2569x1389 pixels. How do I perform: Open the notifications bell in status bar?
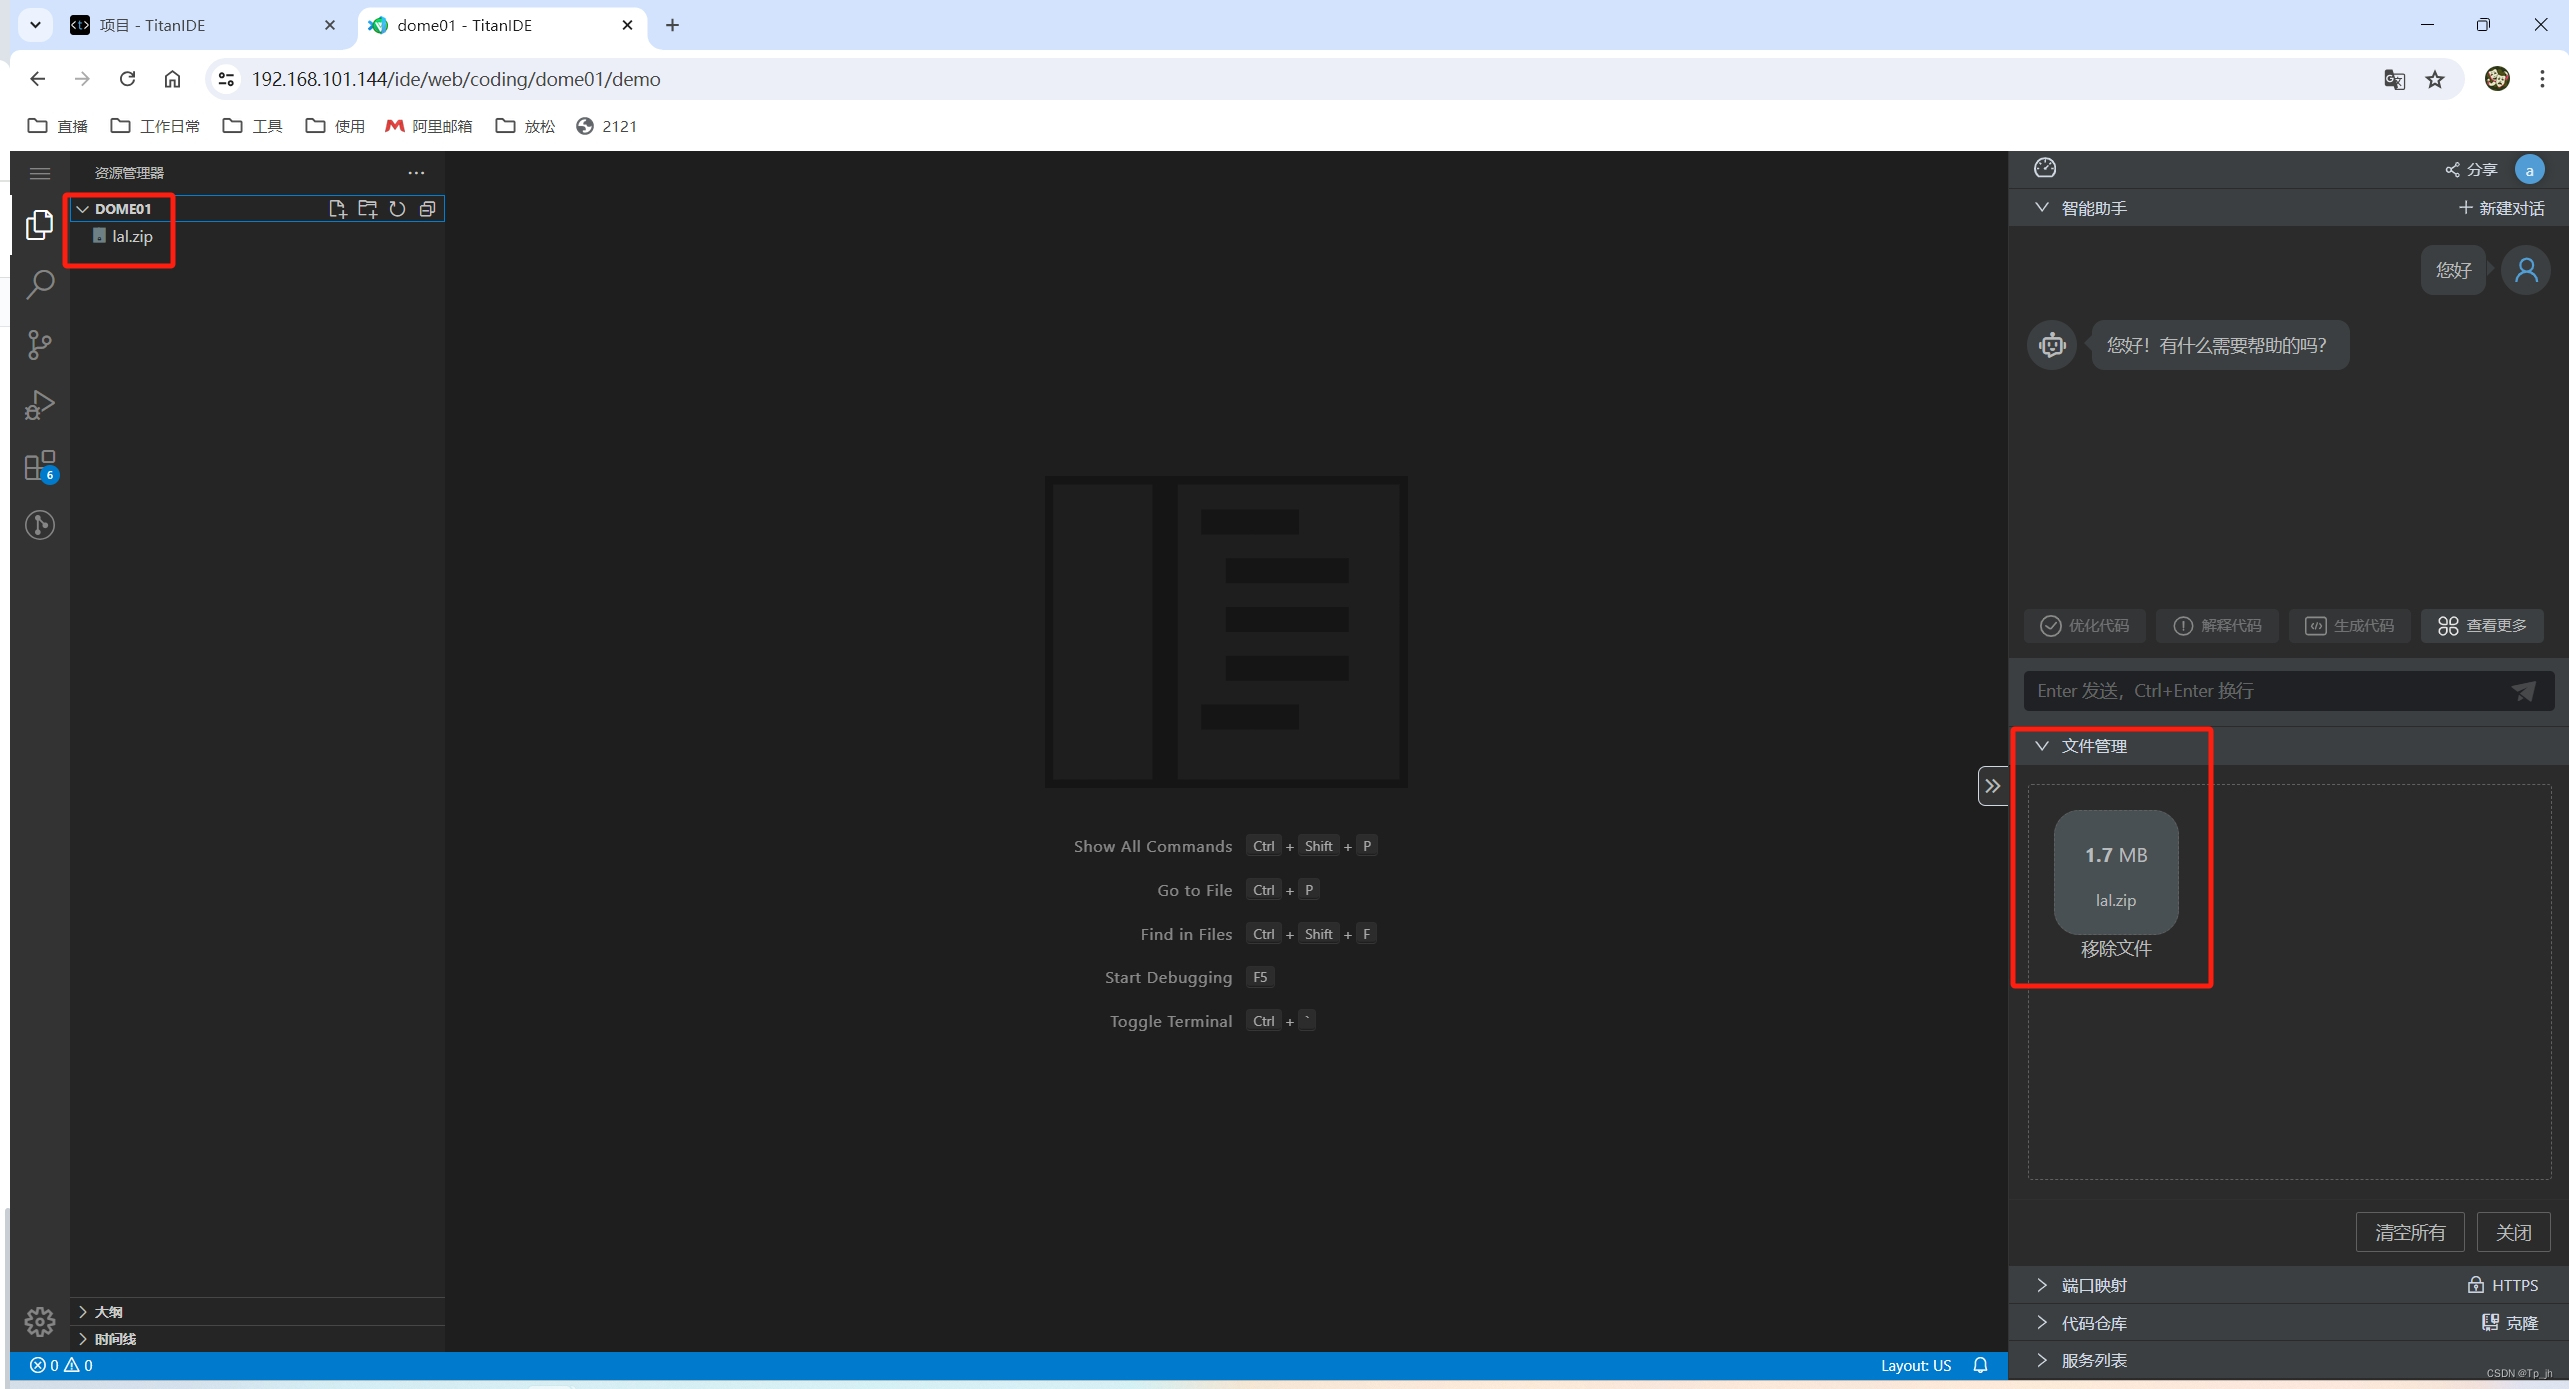1980,1365
